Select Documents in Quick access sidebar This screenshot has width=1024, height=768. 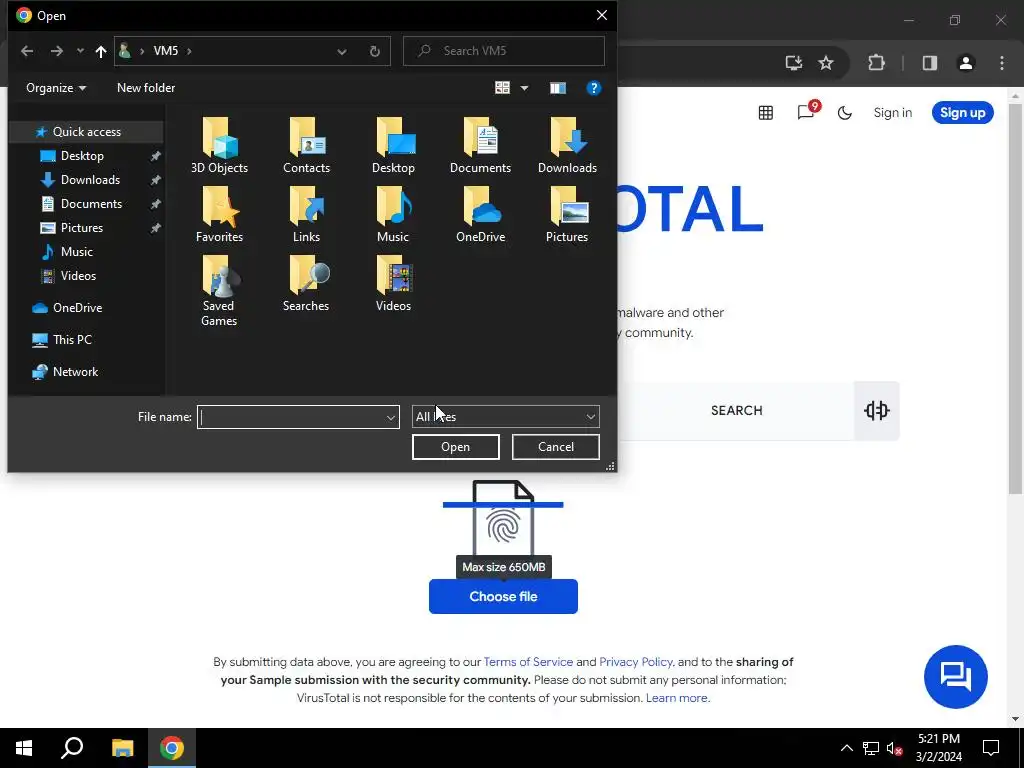coord(91,204)
